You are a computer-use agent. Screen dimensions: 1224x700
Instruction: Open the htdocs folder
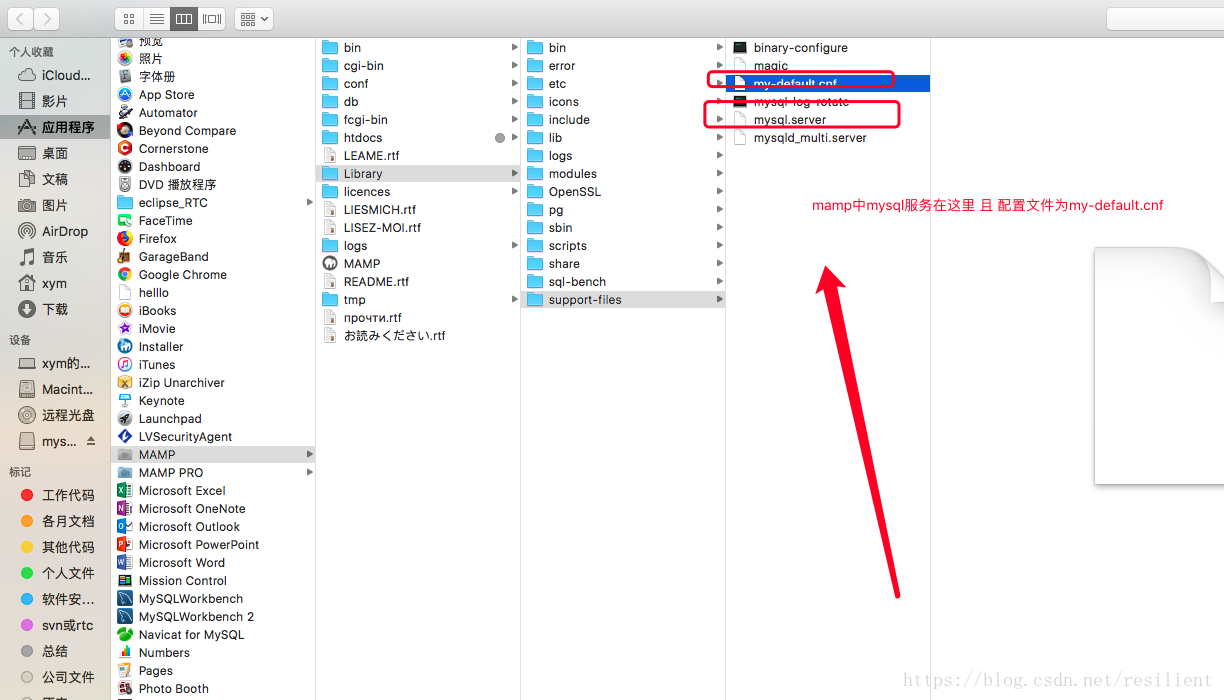[x=418, y=138]
